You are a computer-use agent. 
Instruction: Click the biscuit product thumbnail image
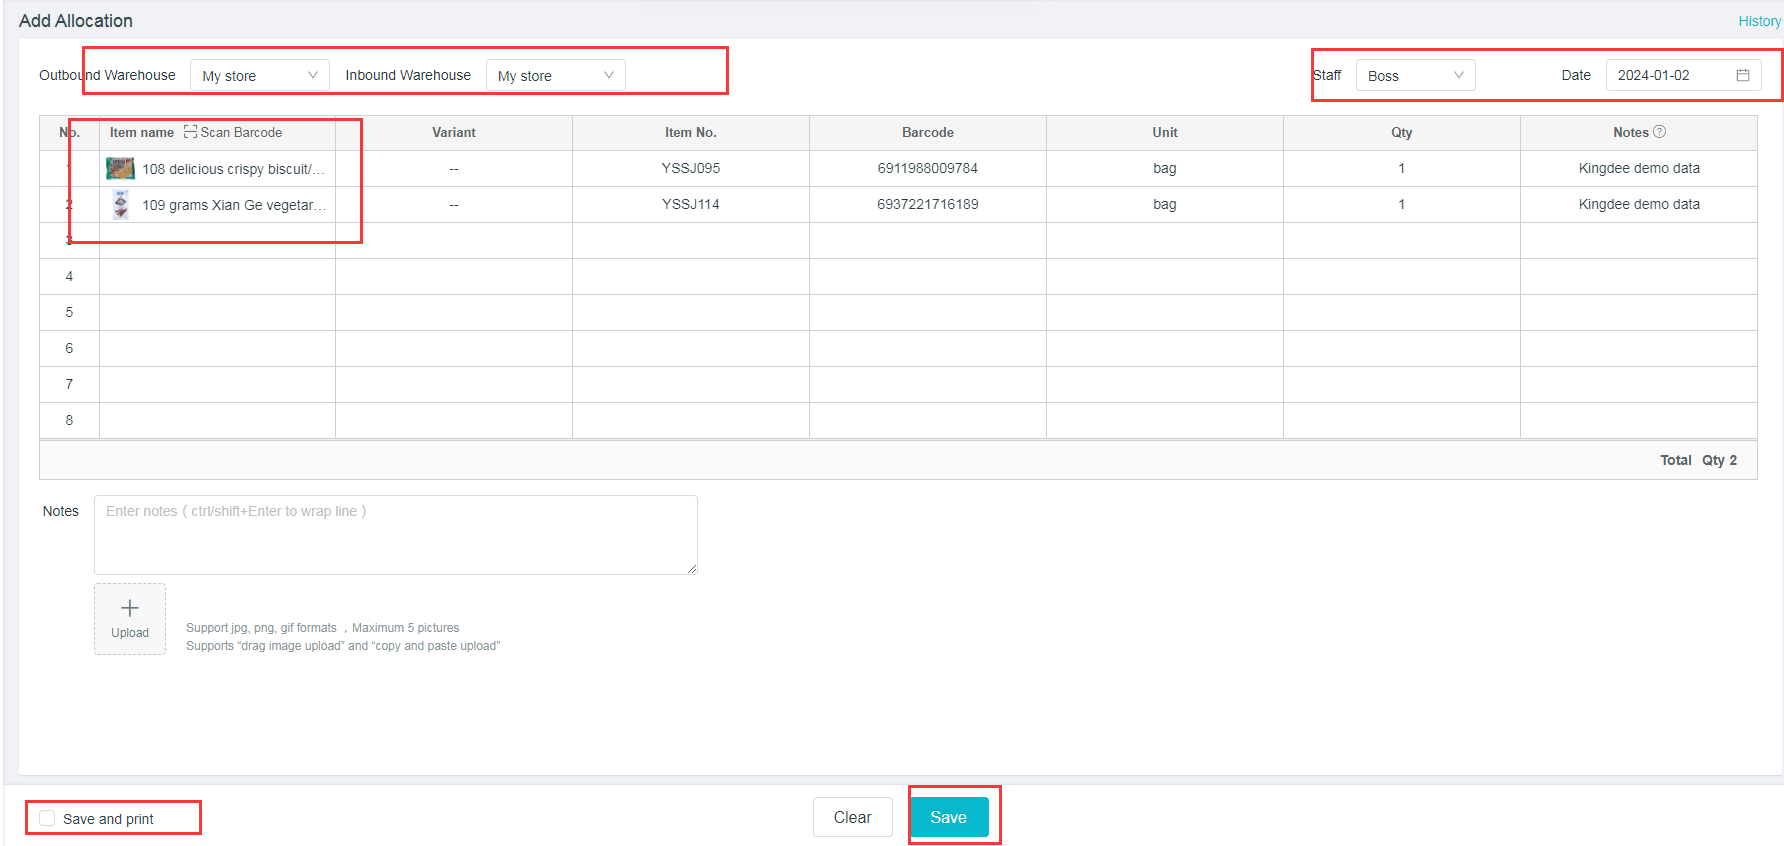click(x=120, y=168)
